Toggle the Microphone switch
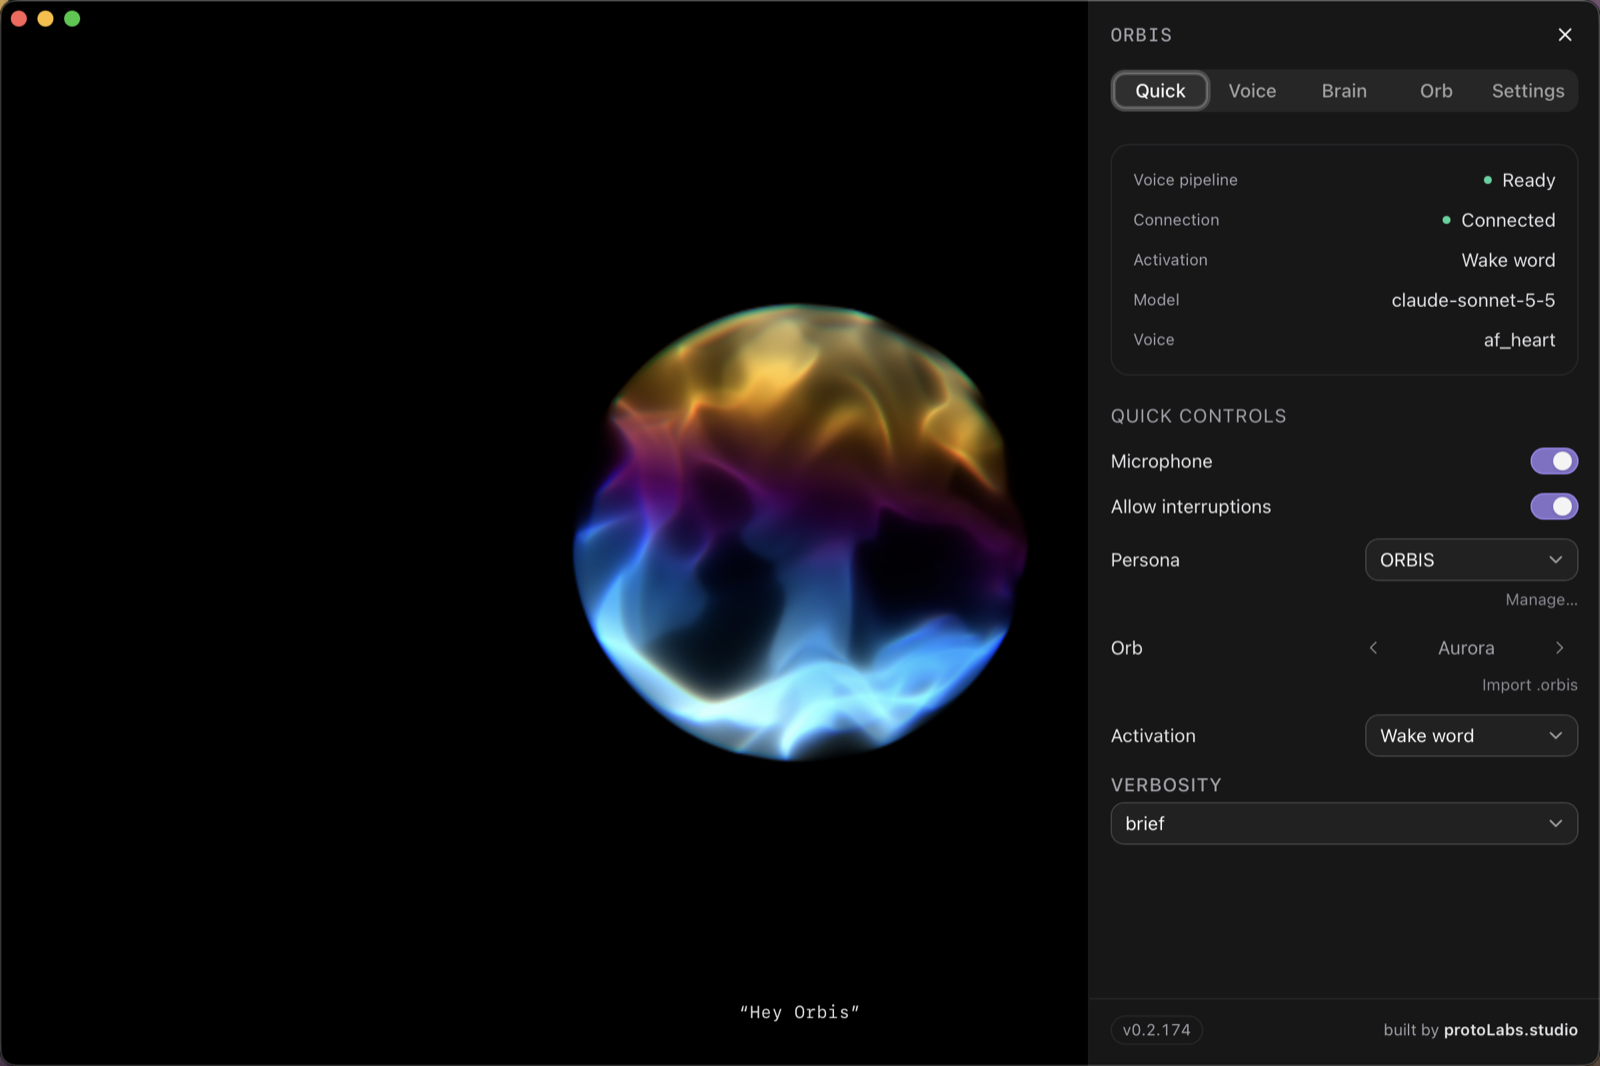The image size is (1600, 1066). 1554,461
